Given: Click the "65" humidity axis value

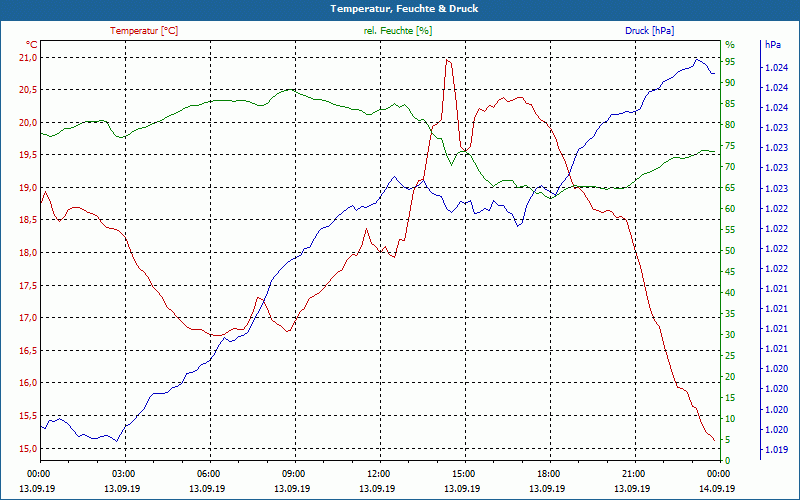Looking at the screenshot, I should (x=730, y=188).
